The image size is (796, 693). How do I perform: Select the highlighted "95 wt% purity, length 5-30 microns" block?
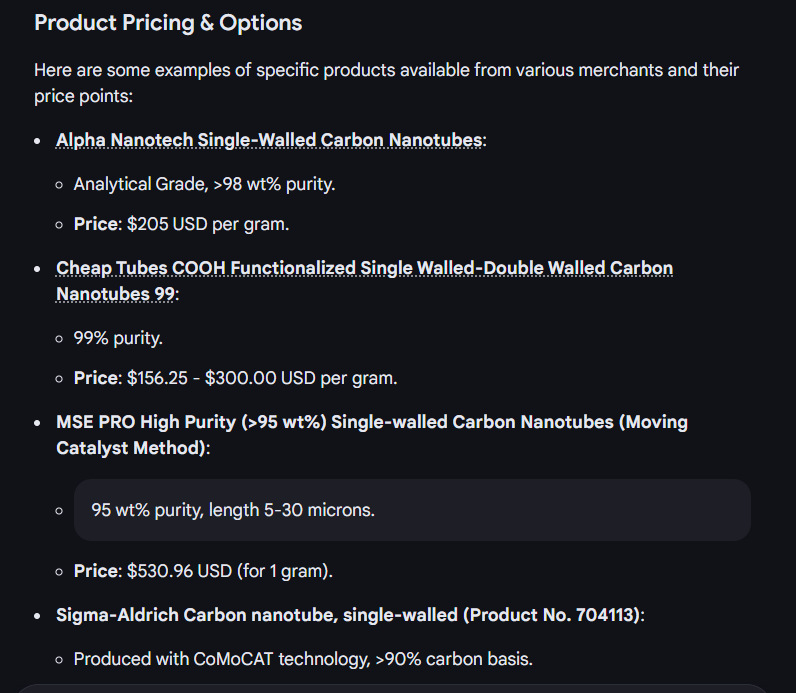412,510
